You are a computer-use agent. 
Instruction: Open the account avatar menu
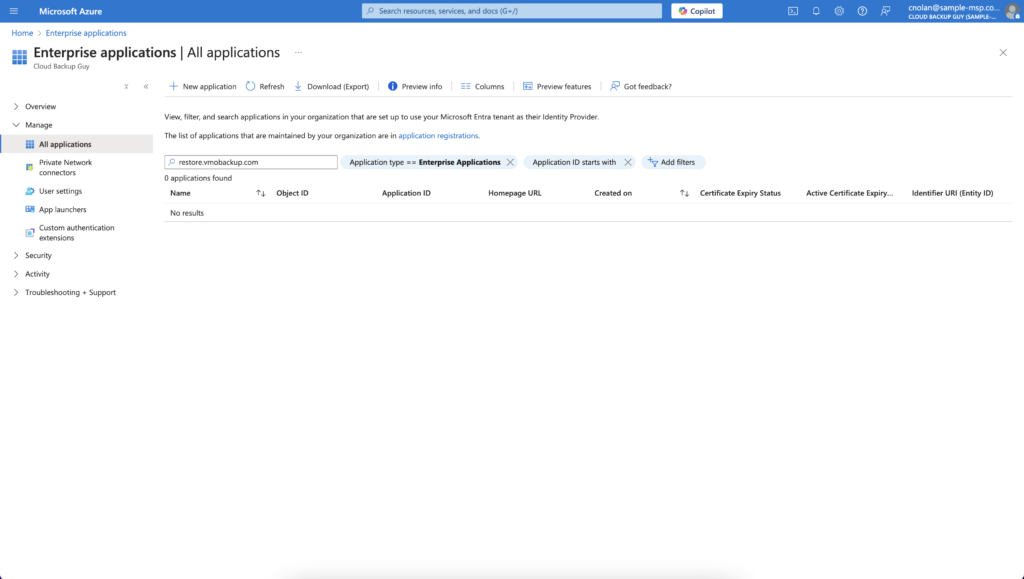(x=1012, y=11)
